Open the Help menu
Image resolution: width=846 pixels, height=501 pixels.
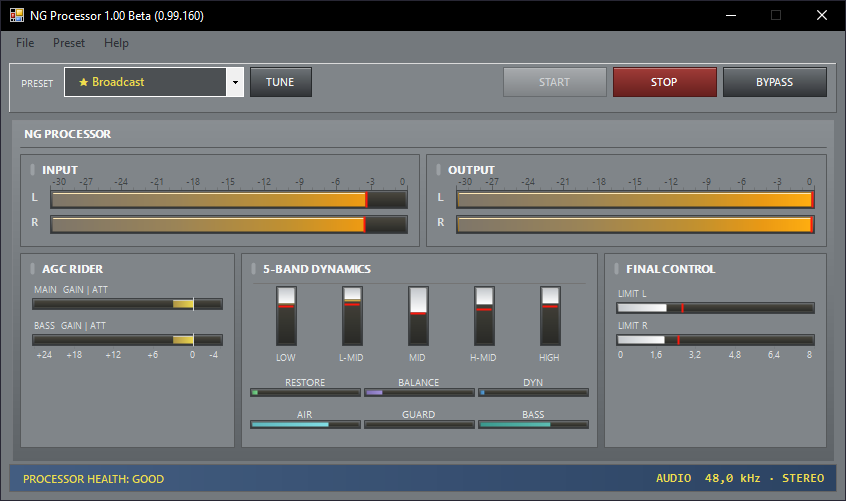coord(116,43)
